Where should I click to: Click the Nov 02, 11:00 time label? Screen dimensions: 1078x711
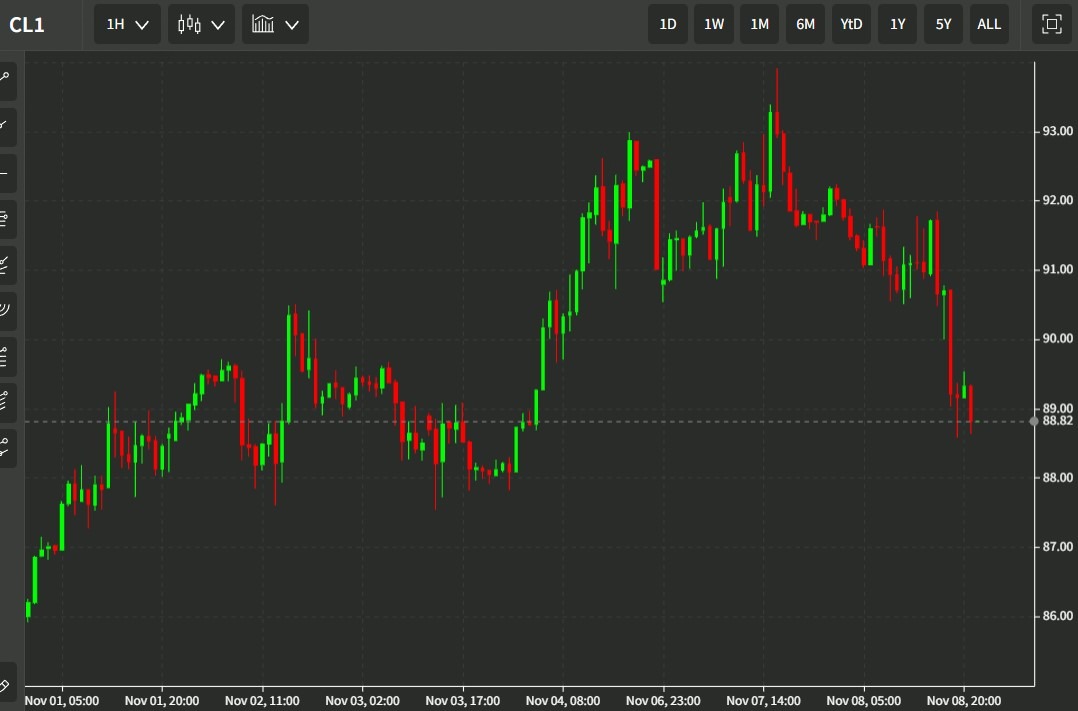coord(262,701)
